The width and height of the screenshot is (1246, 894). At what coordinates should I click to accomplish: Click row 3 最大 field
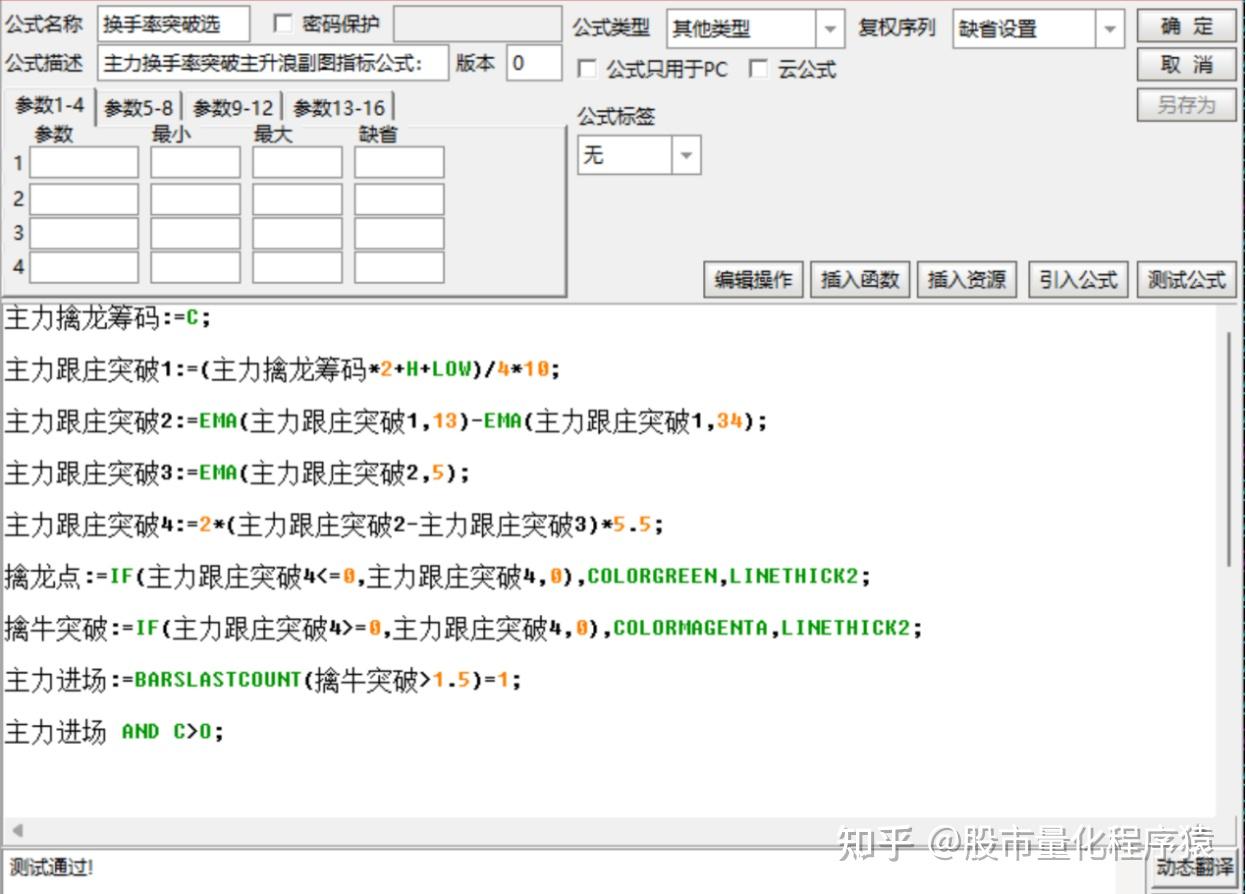[297, 233]
